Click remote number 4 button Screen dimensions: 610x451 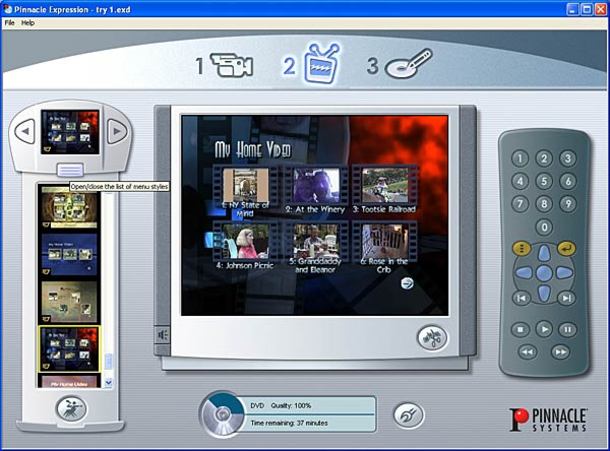point(520,181)
